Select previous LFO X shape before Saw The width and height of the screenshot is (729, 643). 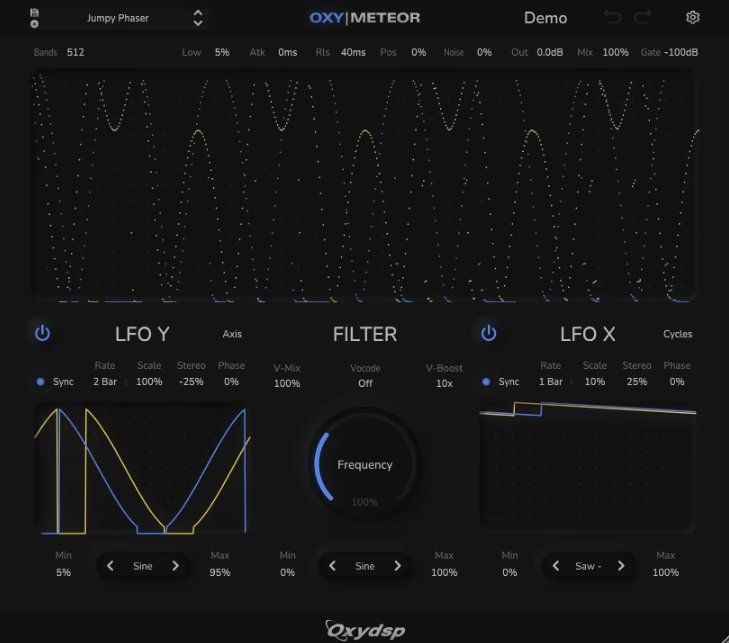(555, 566)
